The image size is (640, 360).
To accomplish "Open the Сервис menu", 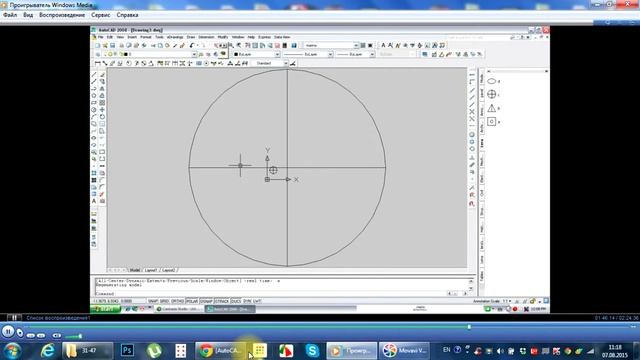I will [x=101, y=15].
